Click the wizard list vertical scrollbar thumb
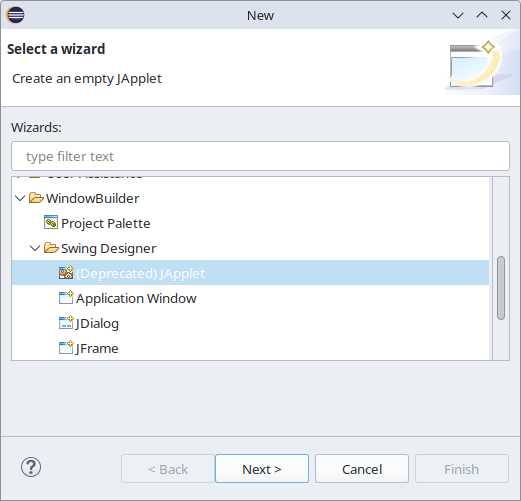This screenshot has height=501, width=521. point(501,288)
